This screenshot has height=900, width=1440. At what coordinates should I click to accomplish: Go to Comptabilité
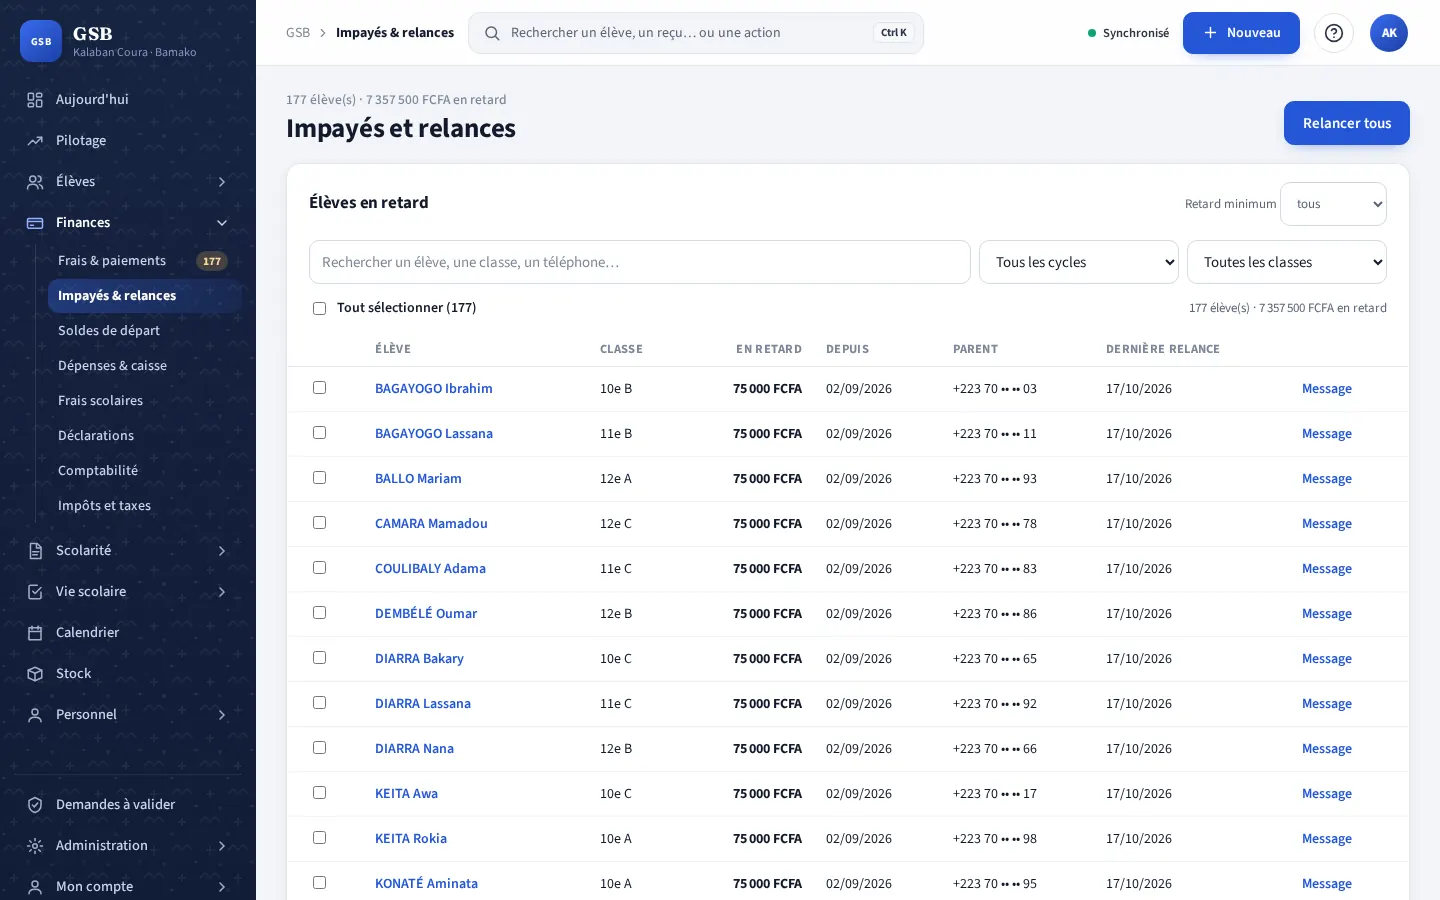pyautogui.click(x=144, y=471)
